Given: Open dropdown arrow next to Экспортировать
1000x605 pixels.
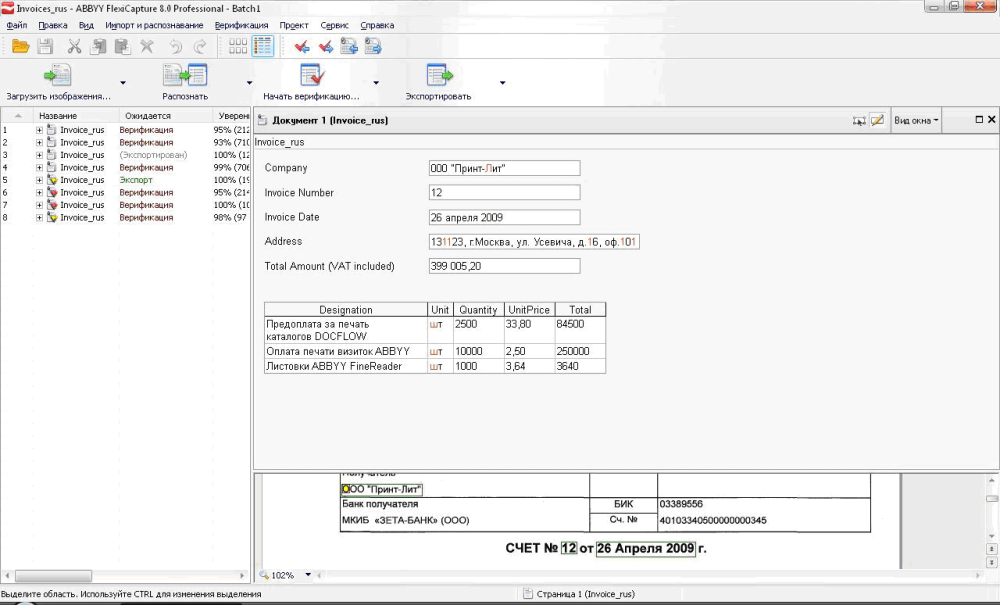Looking at the screenshot, I should pos(503,83).
